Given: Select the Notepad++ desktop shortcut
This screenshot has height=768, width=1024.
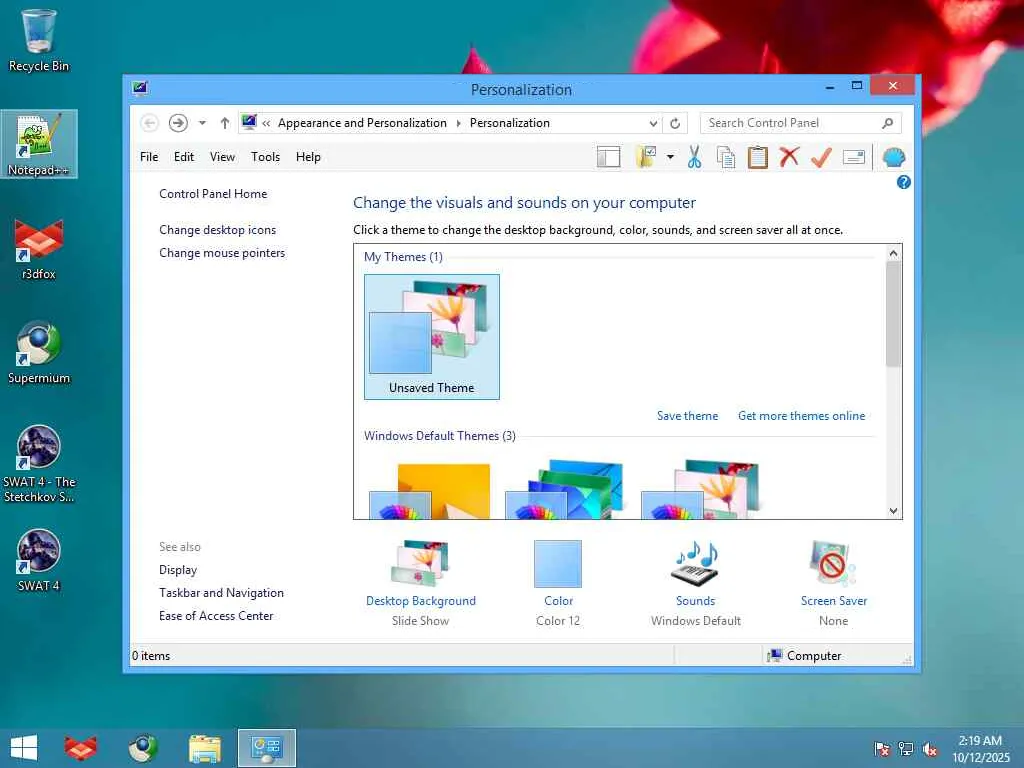Looking at the screenshot, I should [39, 144].
